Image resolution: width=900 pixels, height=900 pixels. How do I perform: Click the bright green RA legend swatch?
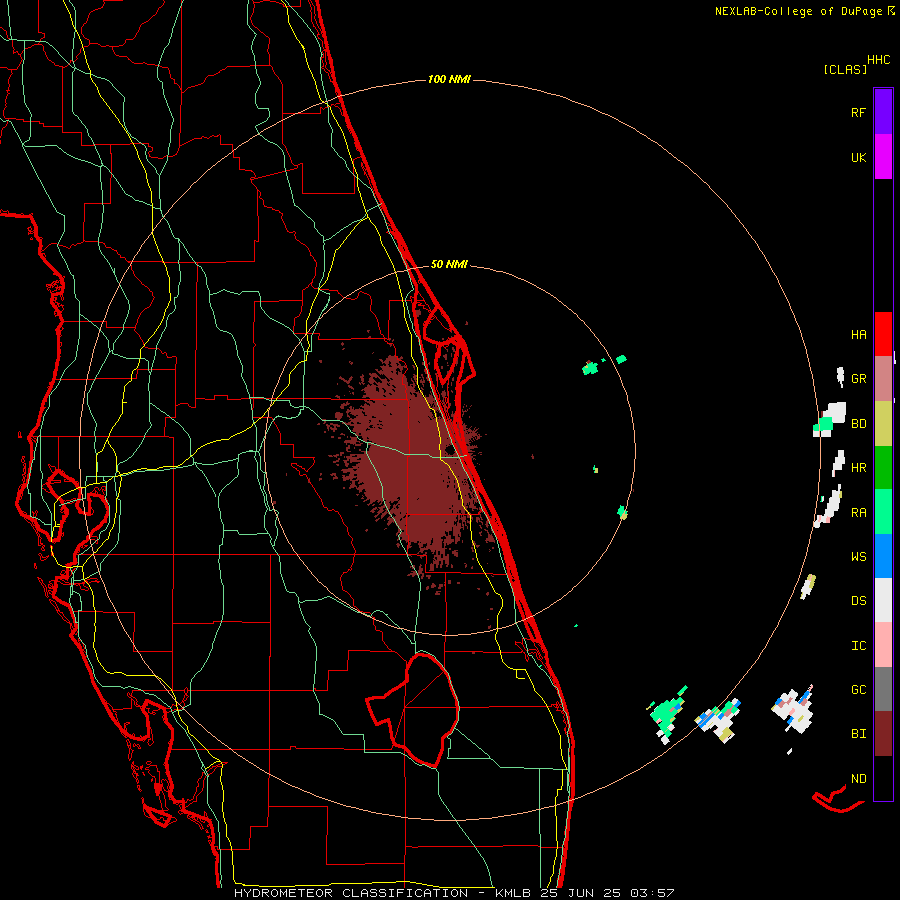pyautogui.click(x=883, y=512)
